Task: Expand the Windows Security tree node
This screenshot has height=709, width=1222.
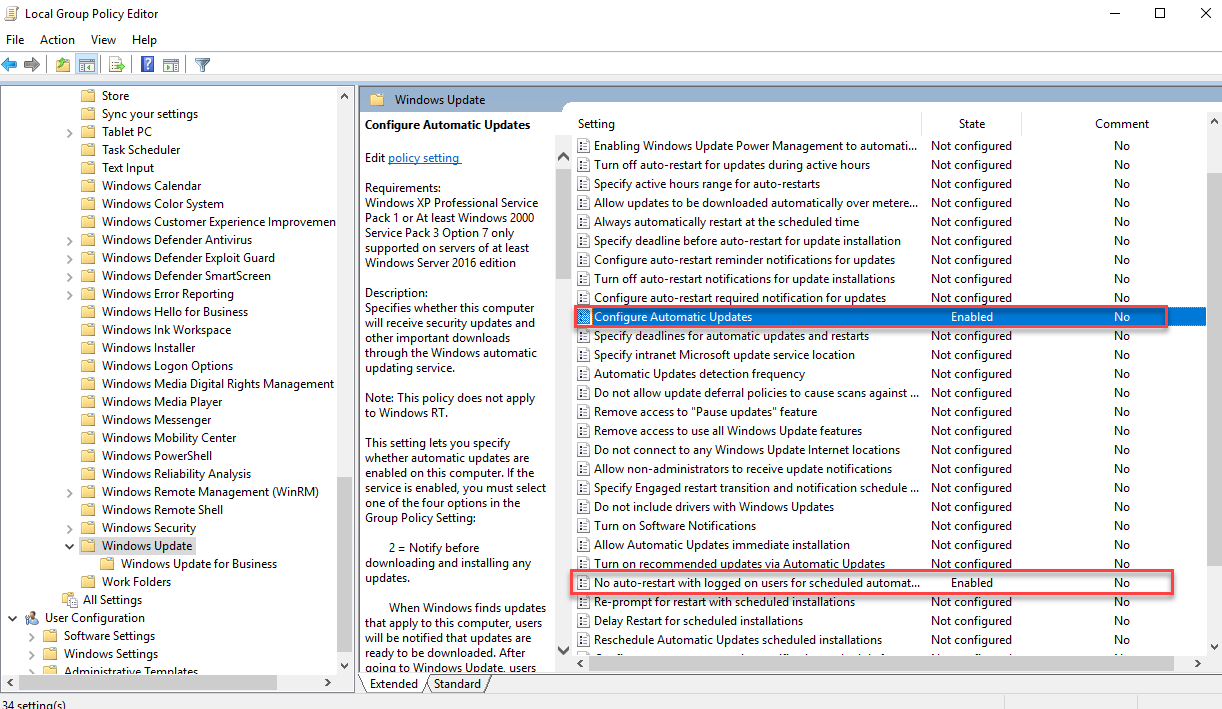Action: coord(69,528)
